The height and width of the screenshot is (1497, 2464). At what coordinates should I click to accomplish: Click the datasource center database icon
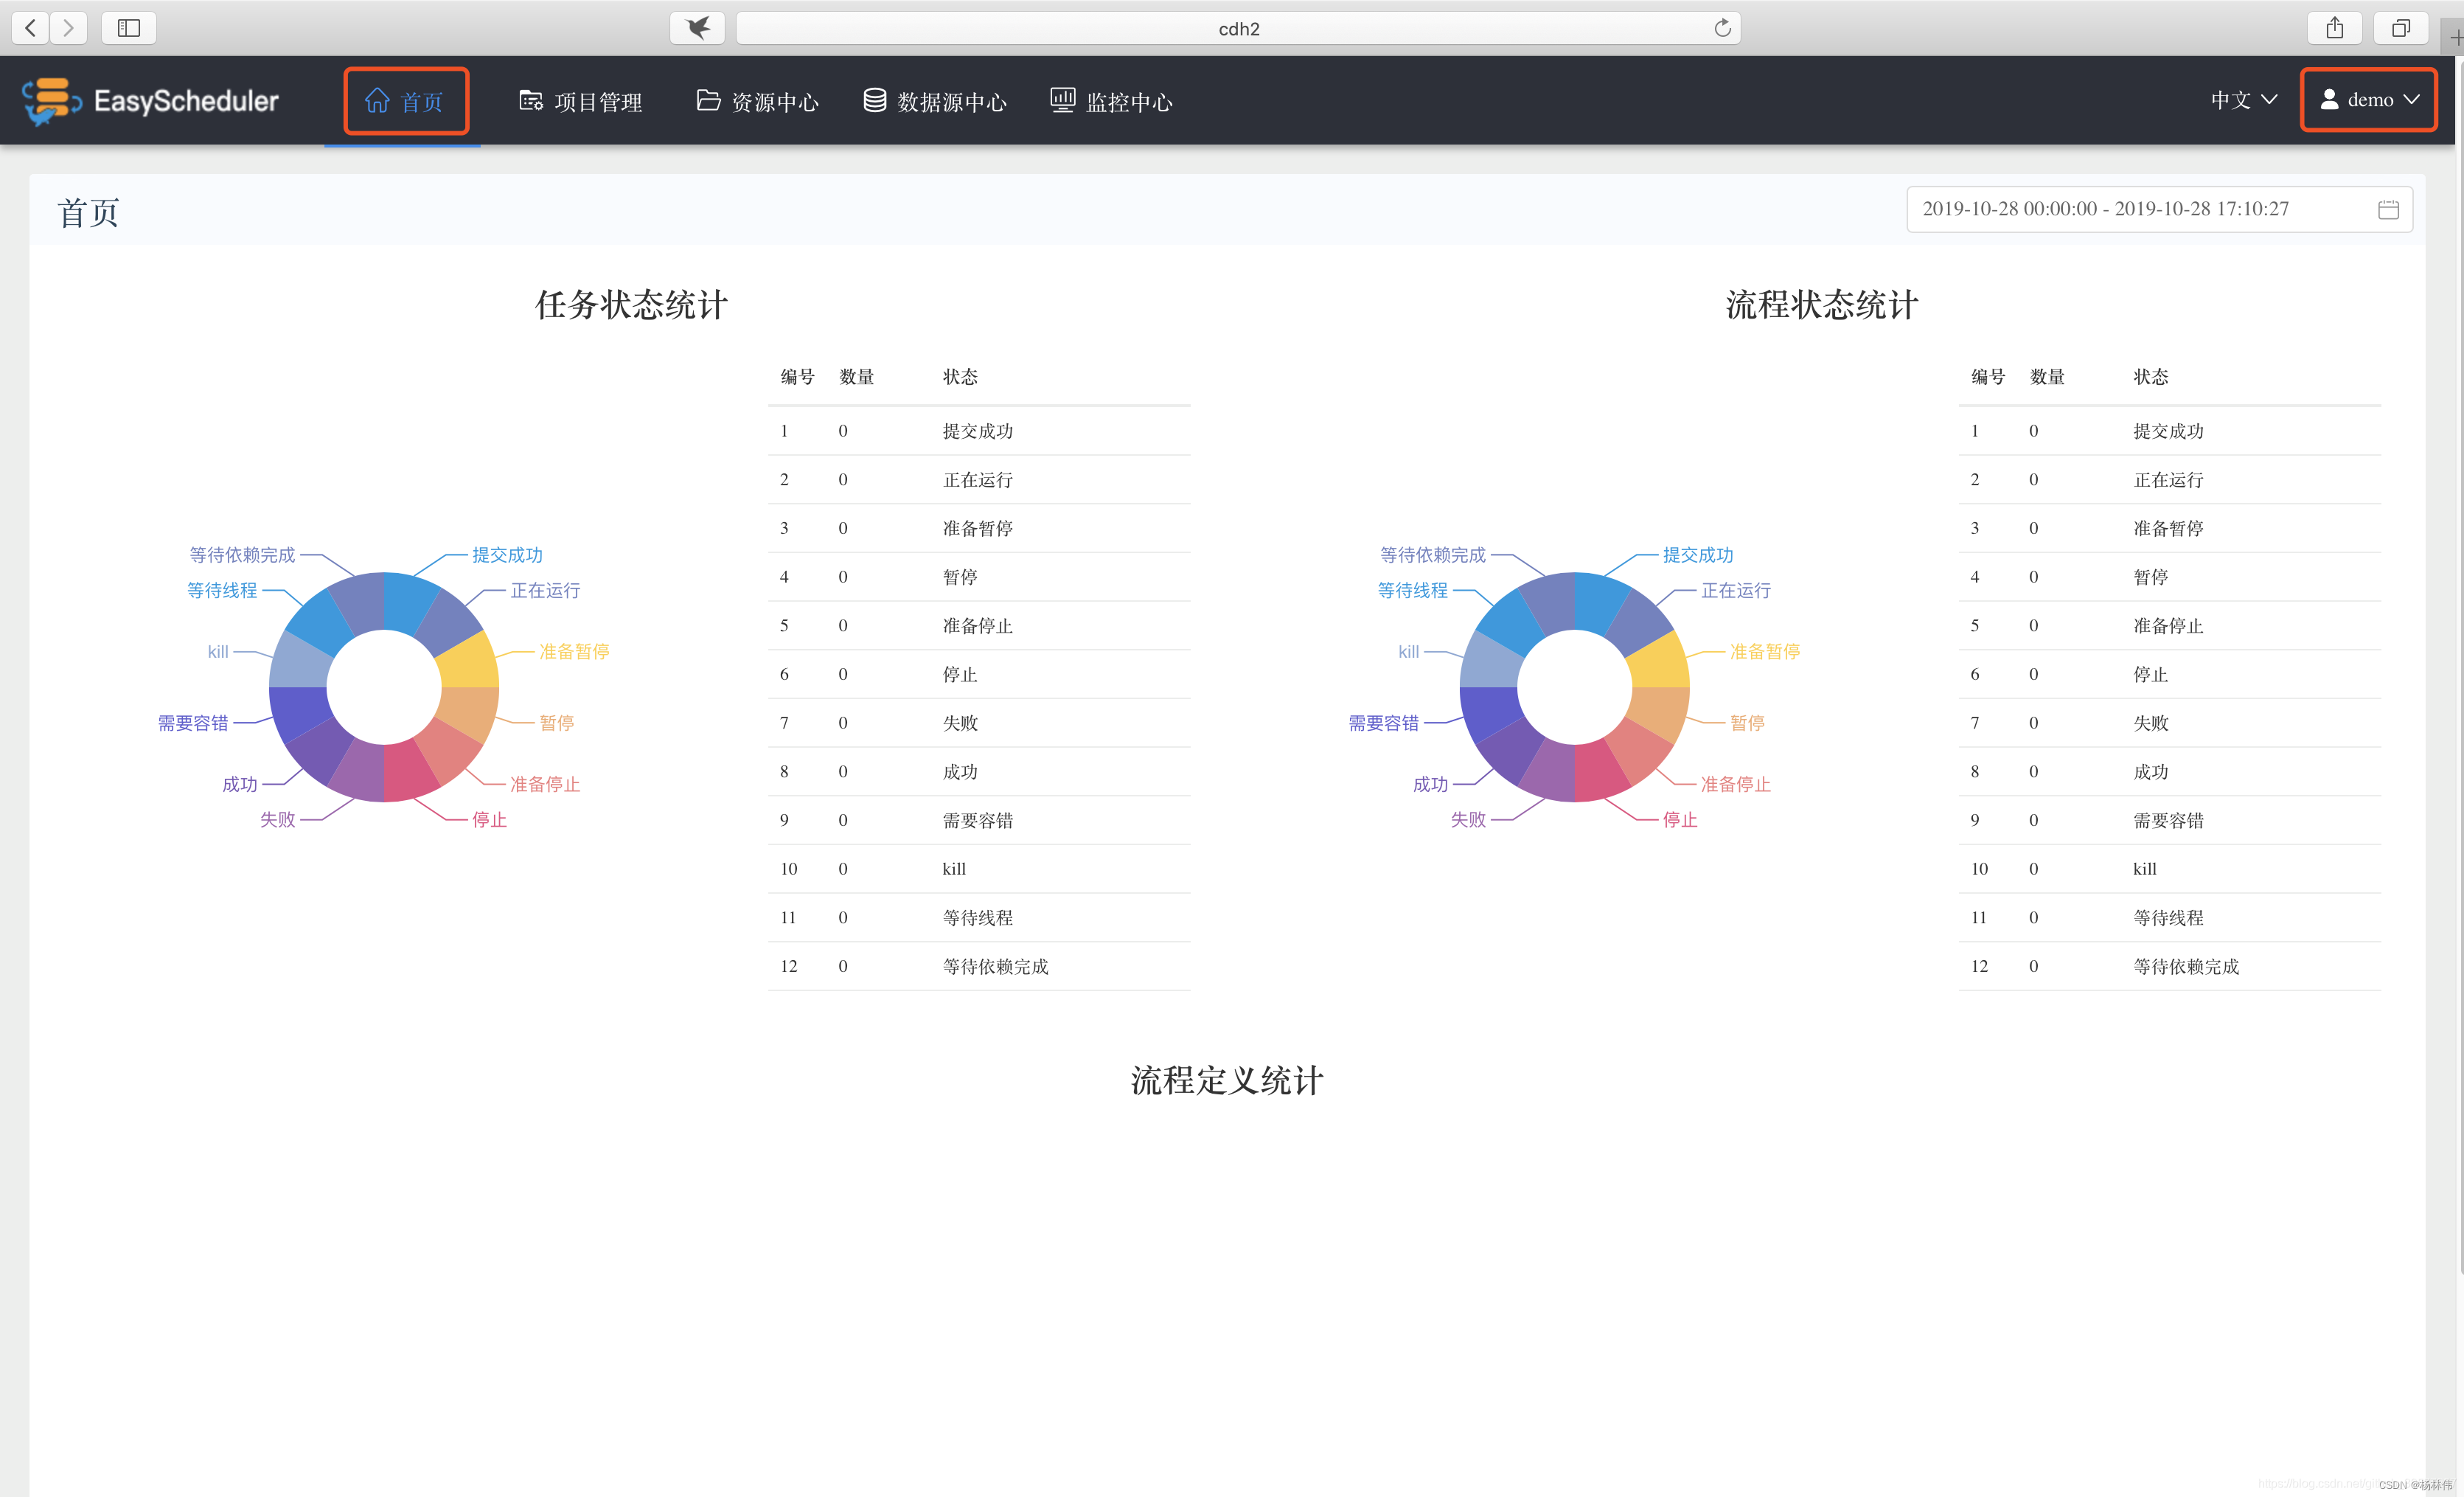coord(875,100)
